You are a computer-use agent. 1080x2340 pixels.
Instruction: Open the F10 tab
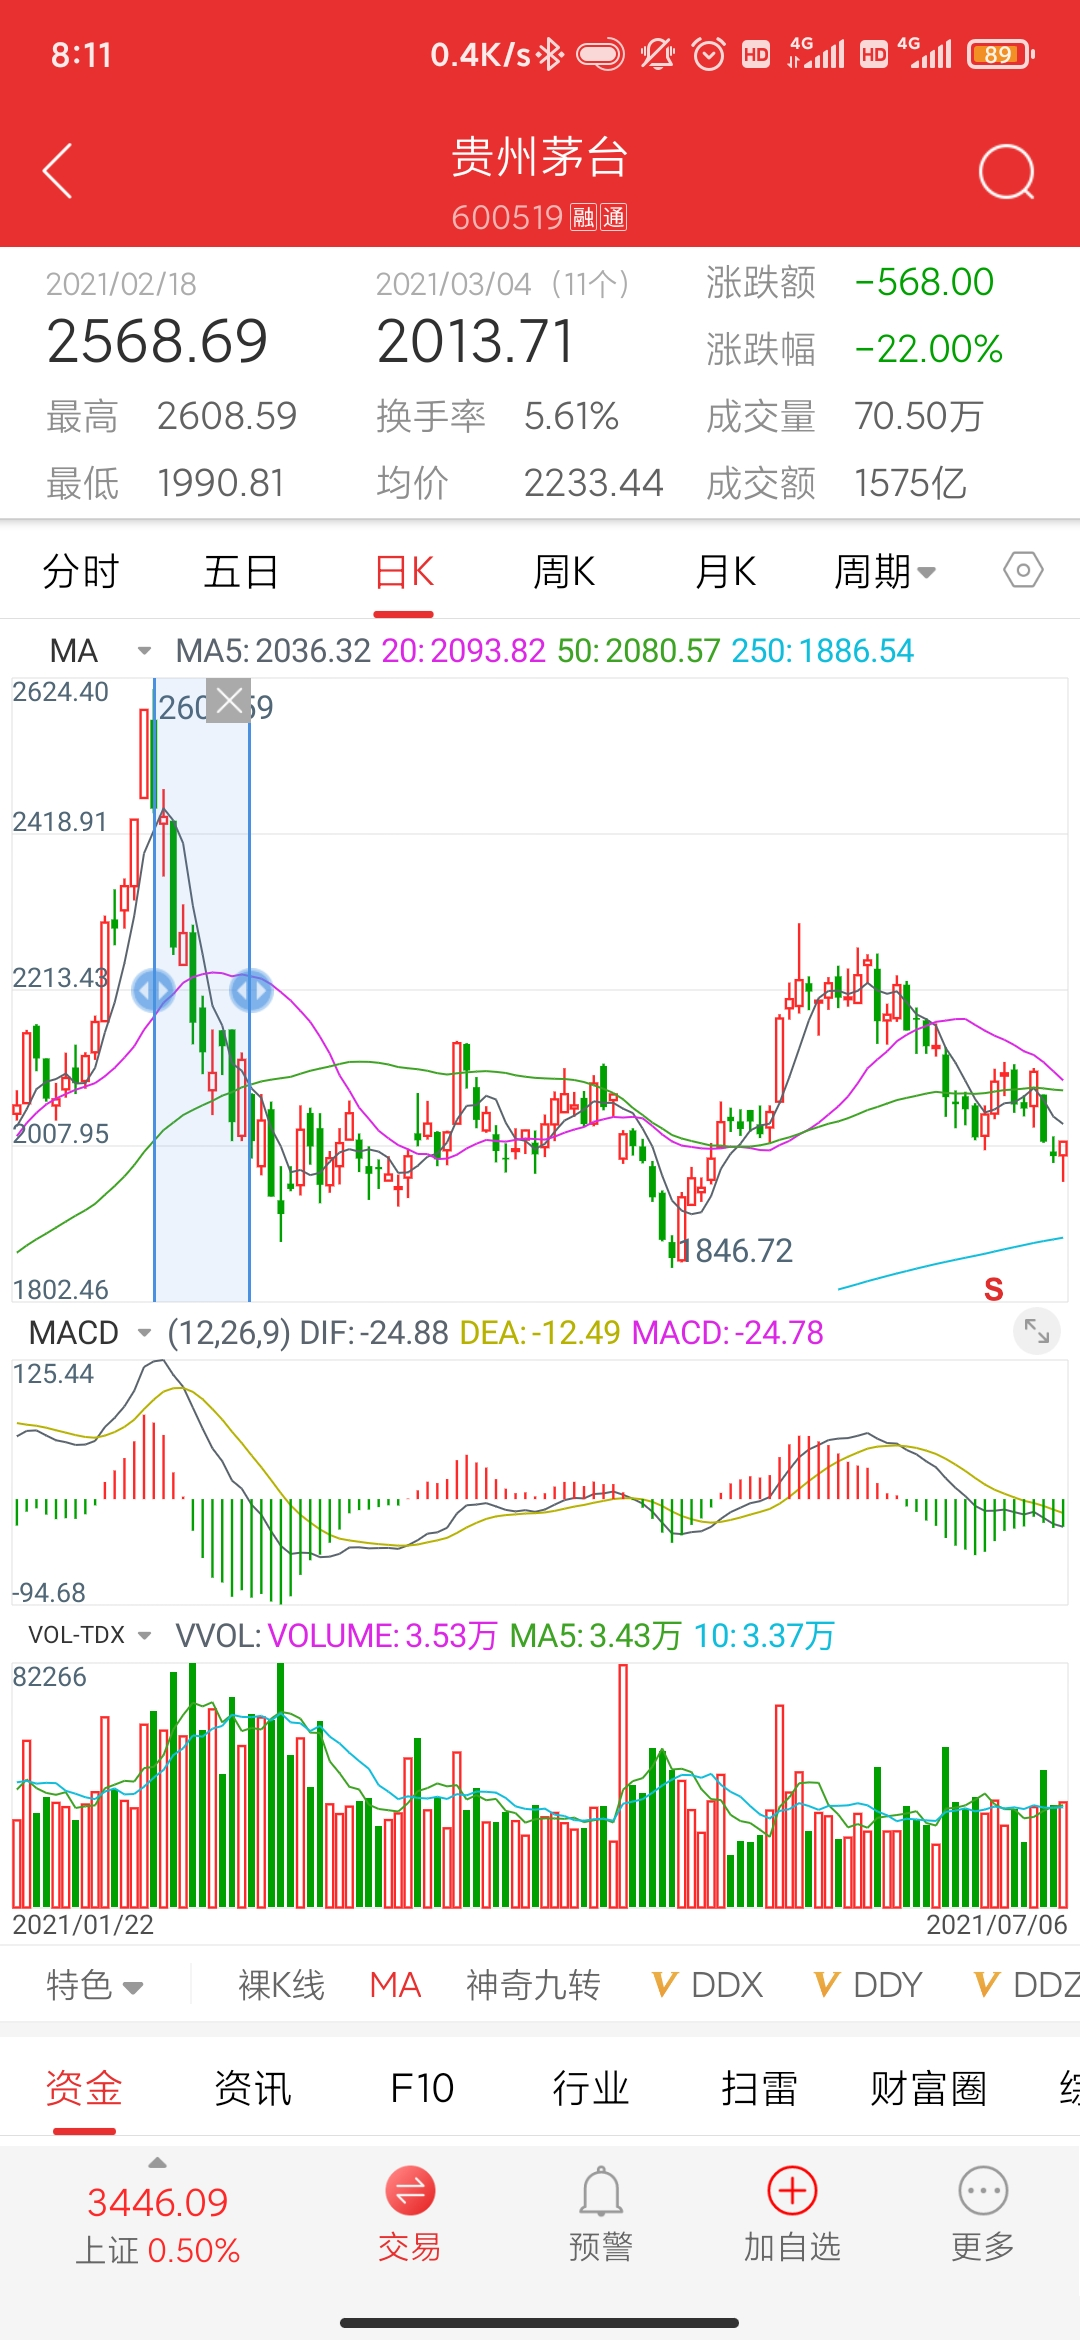point(422,2088)
